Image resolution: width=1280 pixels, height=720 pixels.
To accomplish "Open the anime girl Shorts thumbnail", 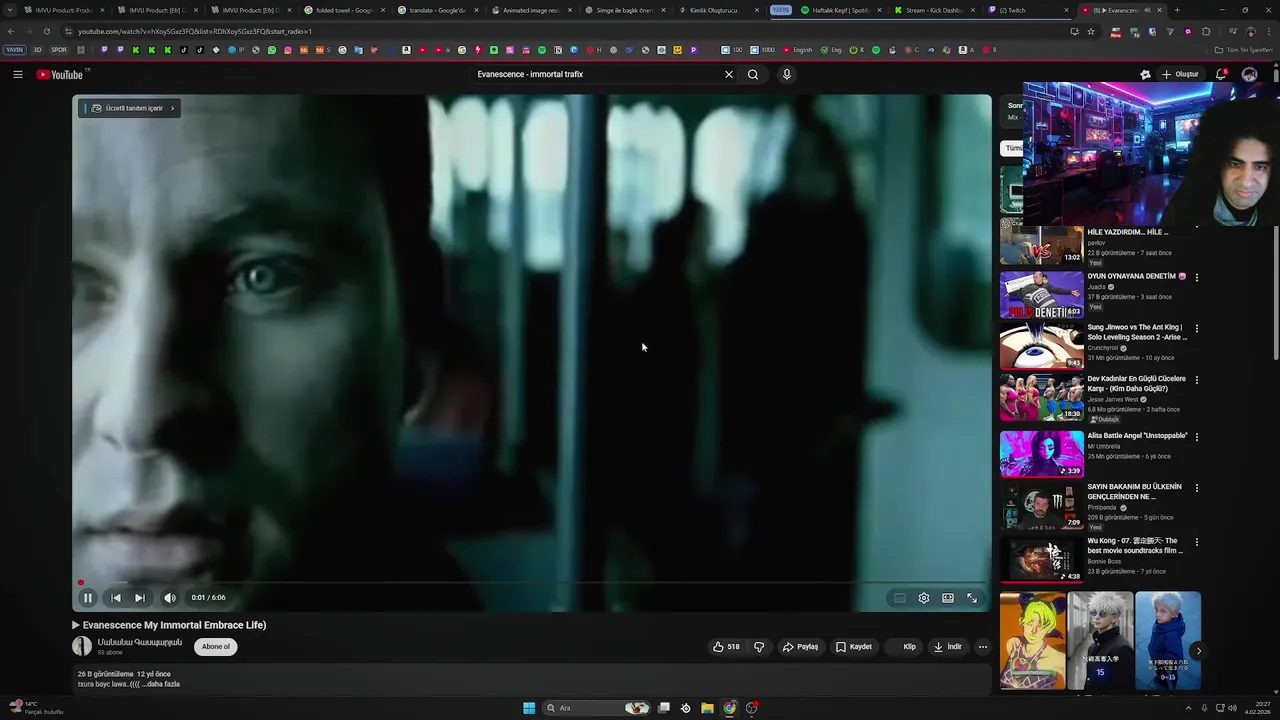I will point(1033,641).
